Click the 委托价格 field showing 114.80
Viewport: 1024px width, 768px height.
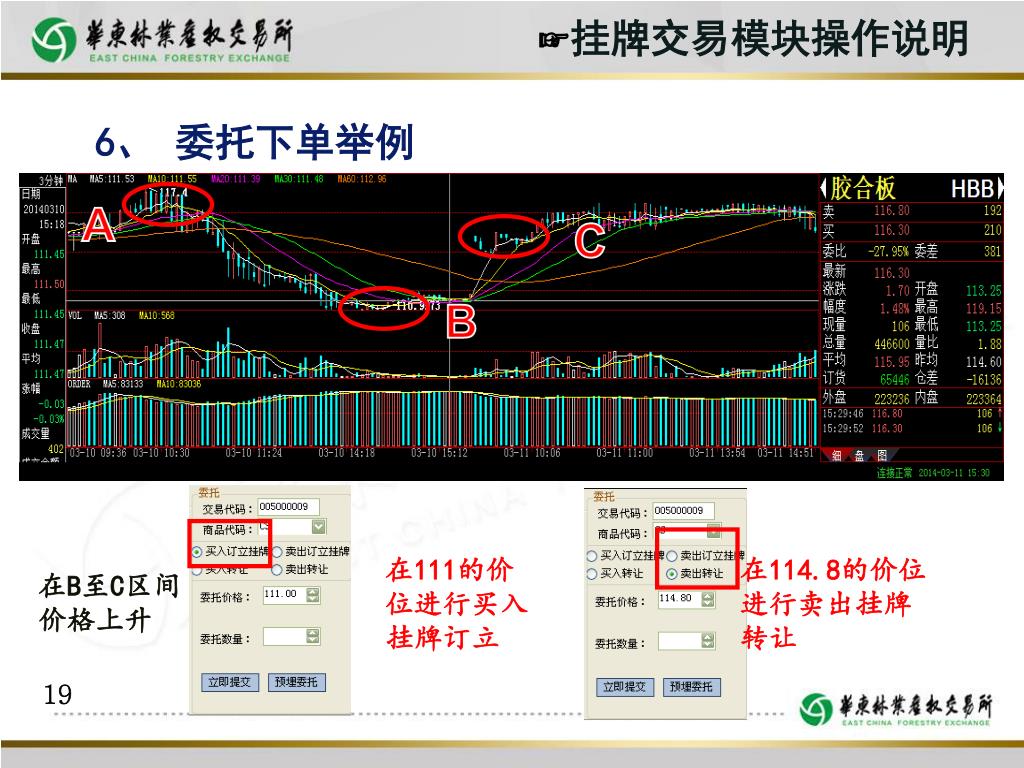pyautogui.click(x=680, y=599)
